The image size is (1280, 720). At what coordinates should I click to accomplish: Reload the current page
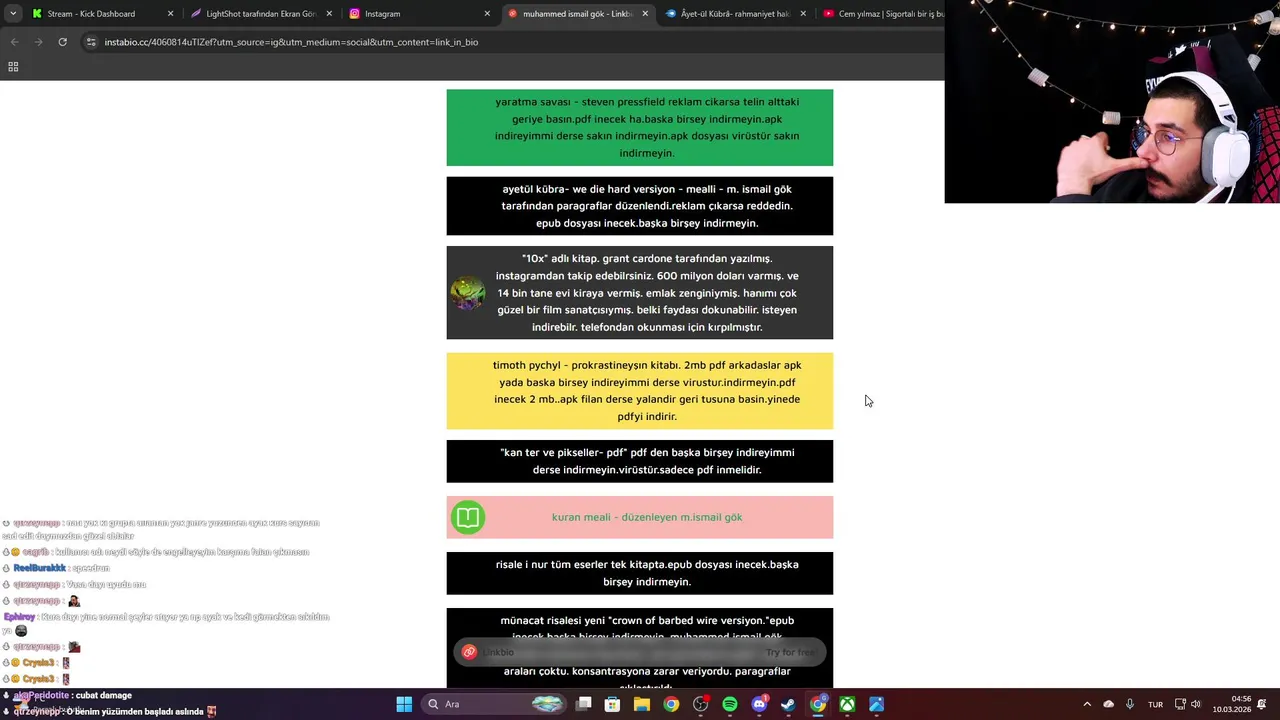click(62, 42)
